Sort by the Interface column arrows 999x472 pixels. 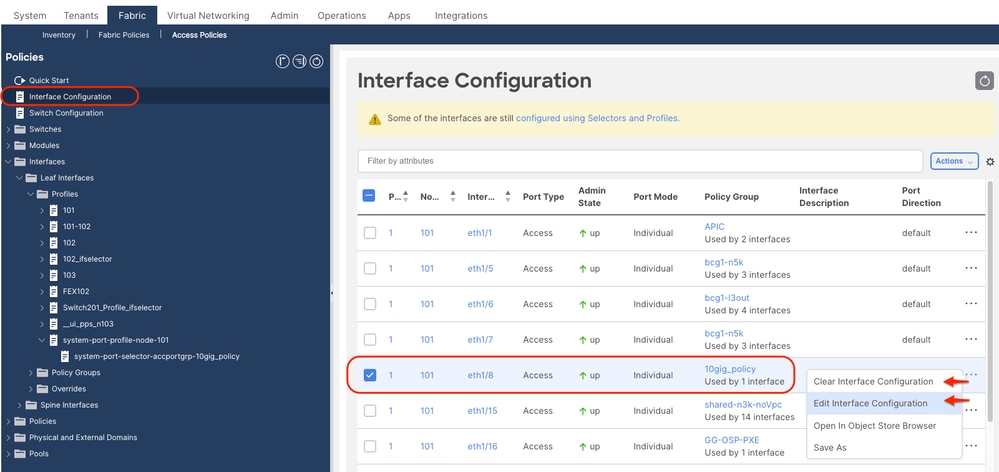pyautogui.click(x=508, y=196)
